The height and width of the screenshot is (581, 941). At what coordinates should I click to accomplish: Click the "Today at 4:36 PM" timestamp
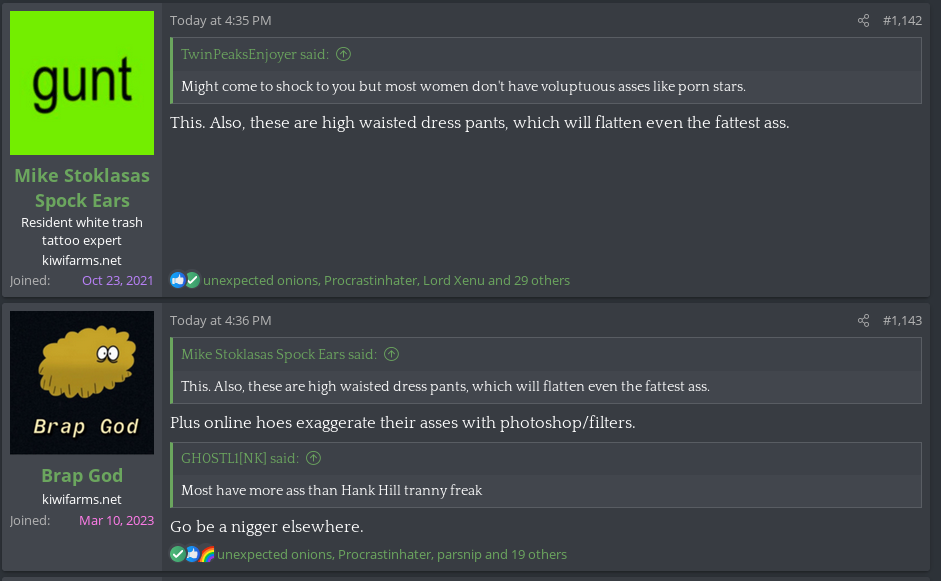[x=220, y=321]
